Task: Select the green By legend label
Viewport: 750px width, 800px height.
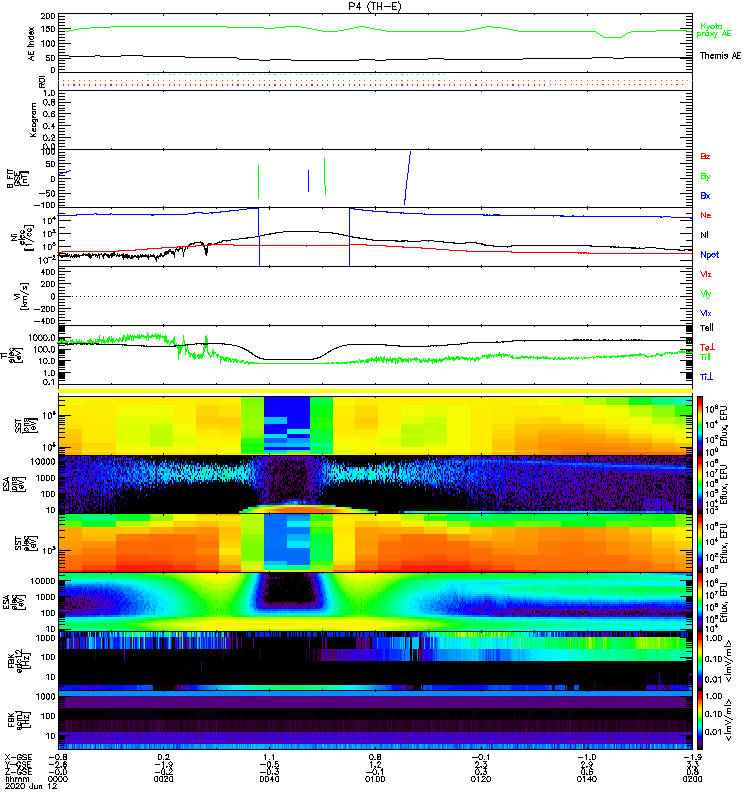Action: (705, 177)
